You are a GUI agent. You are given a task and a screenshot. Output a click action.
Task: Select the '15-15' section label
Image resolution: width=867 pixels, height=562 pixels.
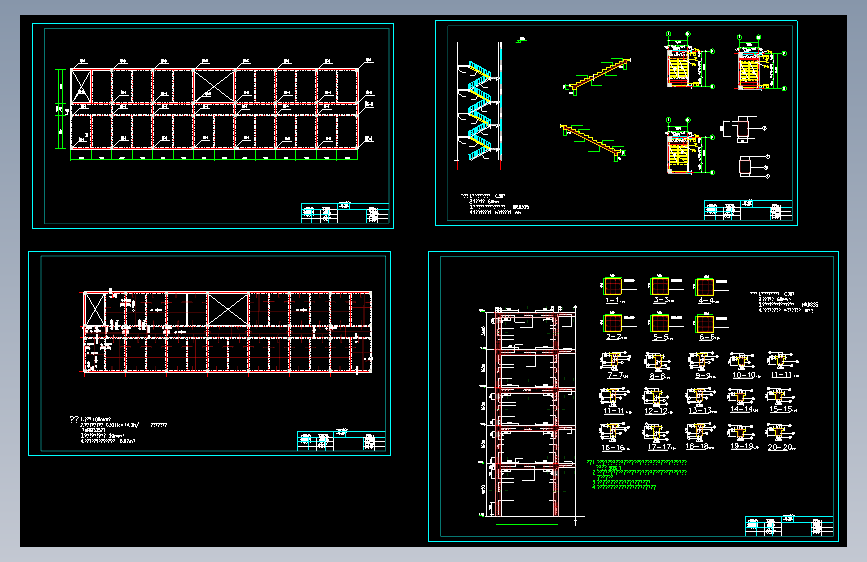point(782,409)
